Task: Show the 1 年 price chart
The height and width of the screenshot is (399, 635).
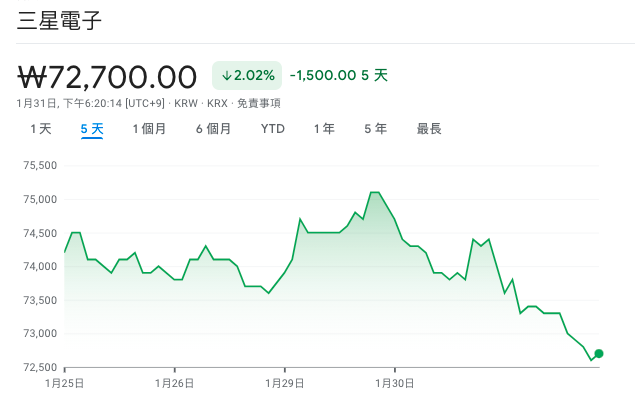Action: pos(324,129)
